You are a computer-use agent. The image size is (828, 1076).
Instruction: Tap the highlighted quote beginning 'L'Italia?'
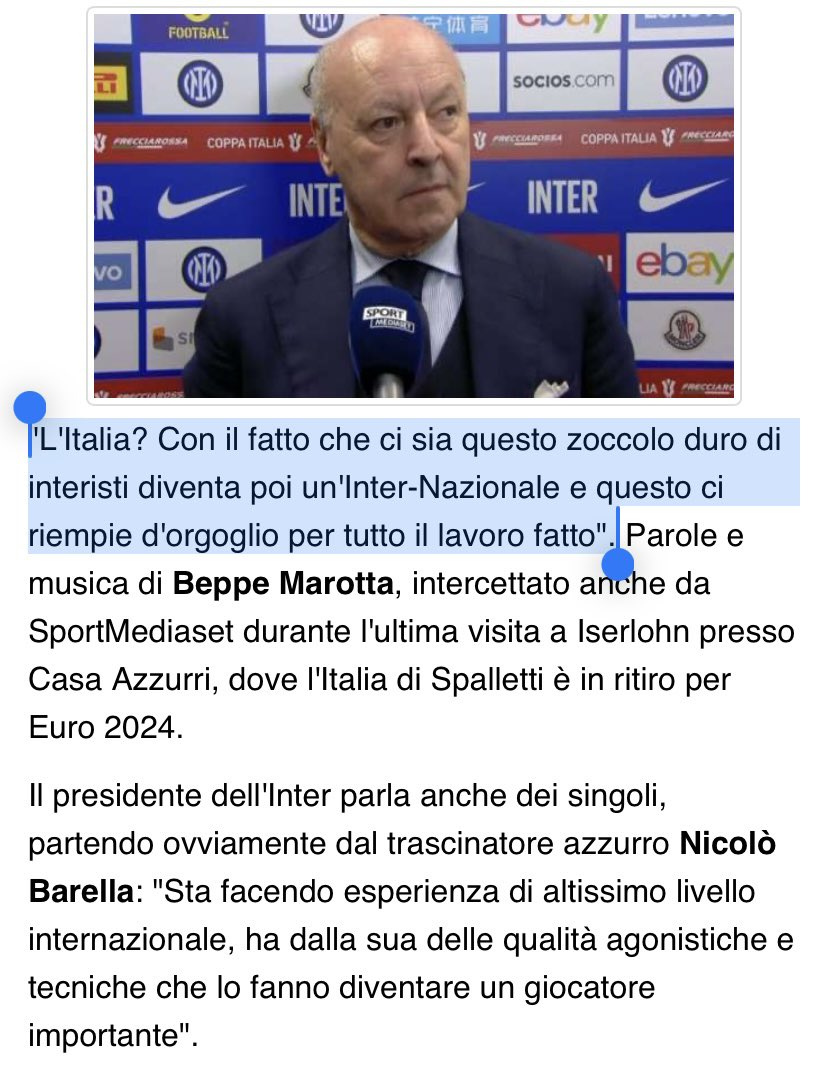405,487
